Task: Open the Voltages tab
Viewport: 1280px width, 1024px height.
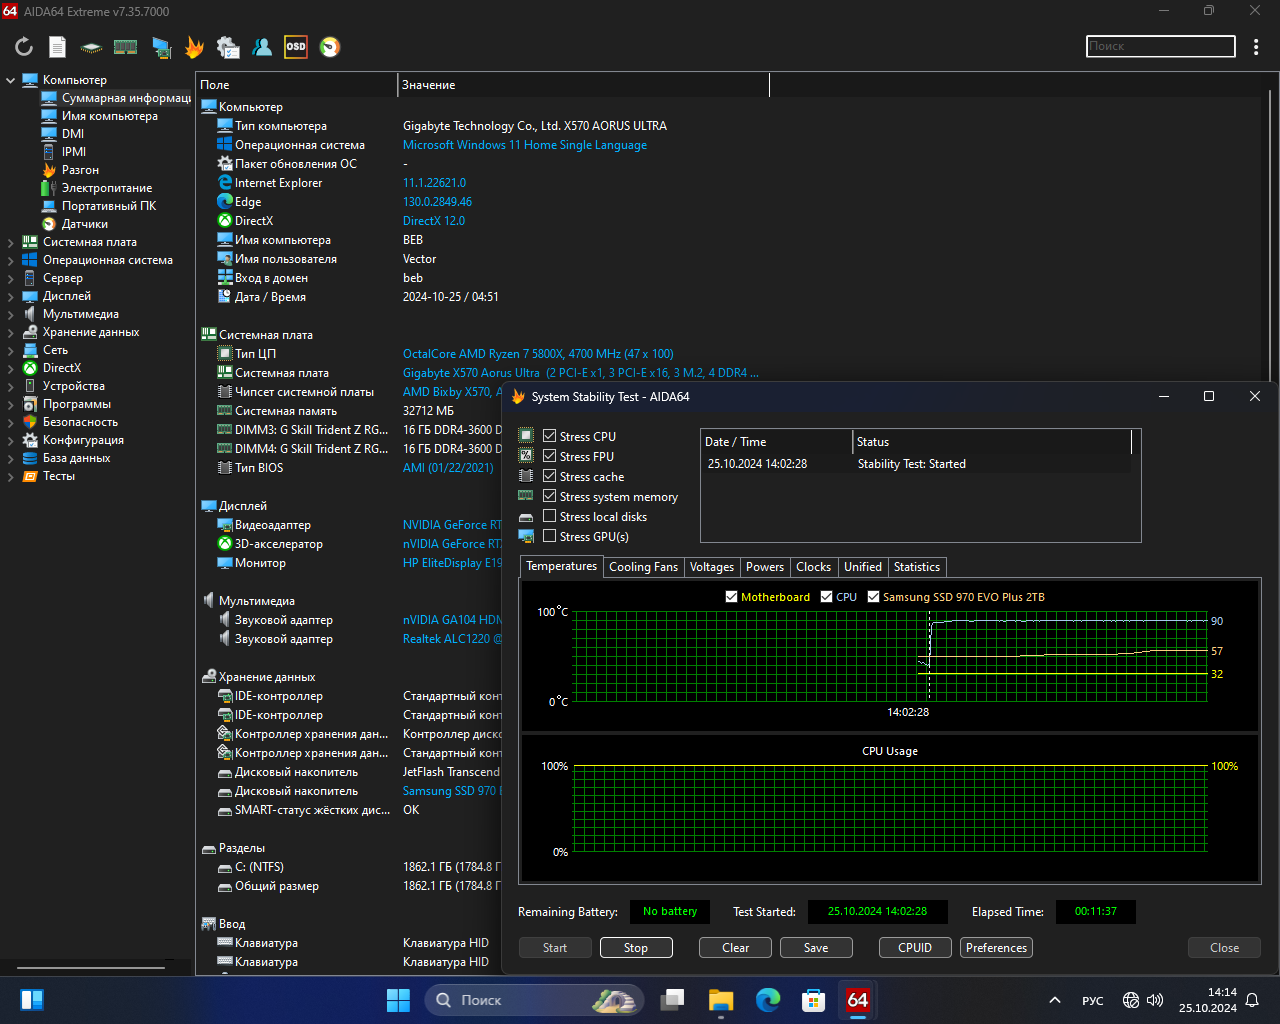Action: (x=712, y=567)
